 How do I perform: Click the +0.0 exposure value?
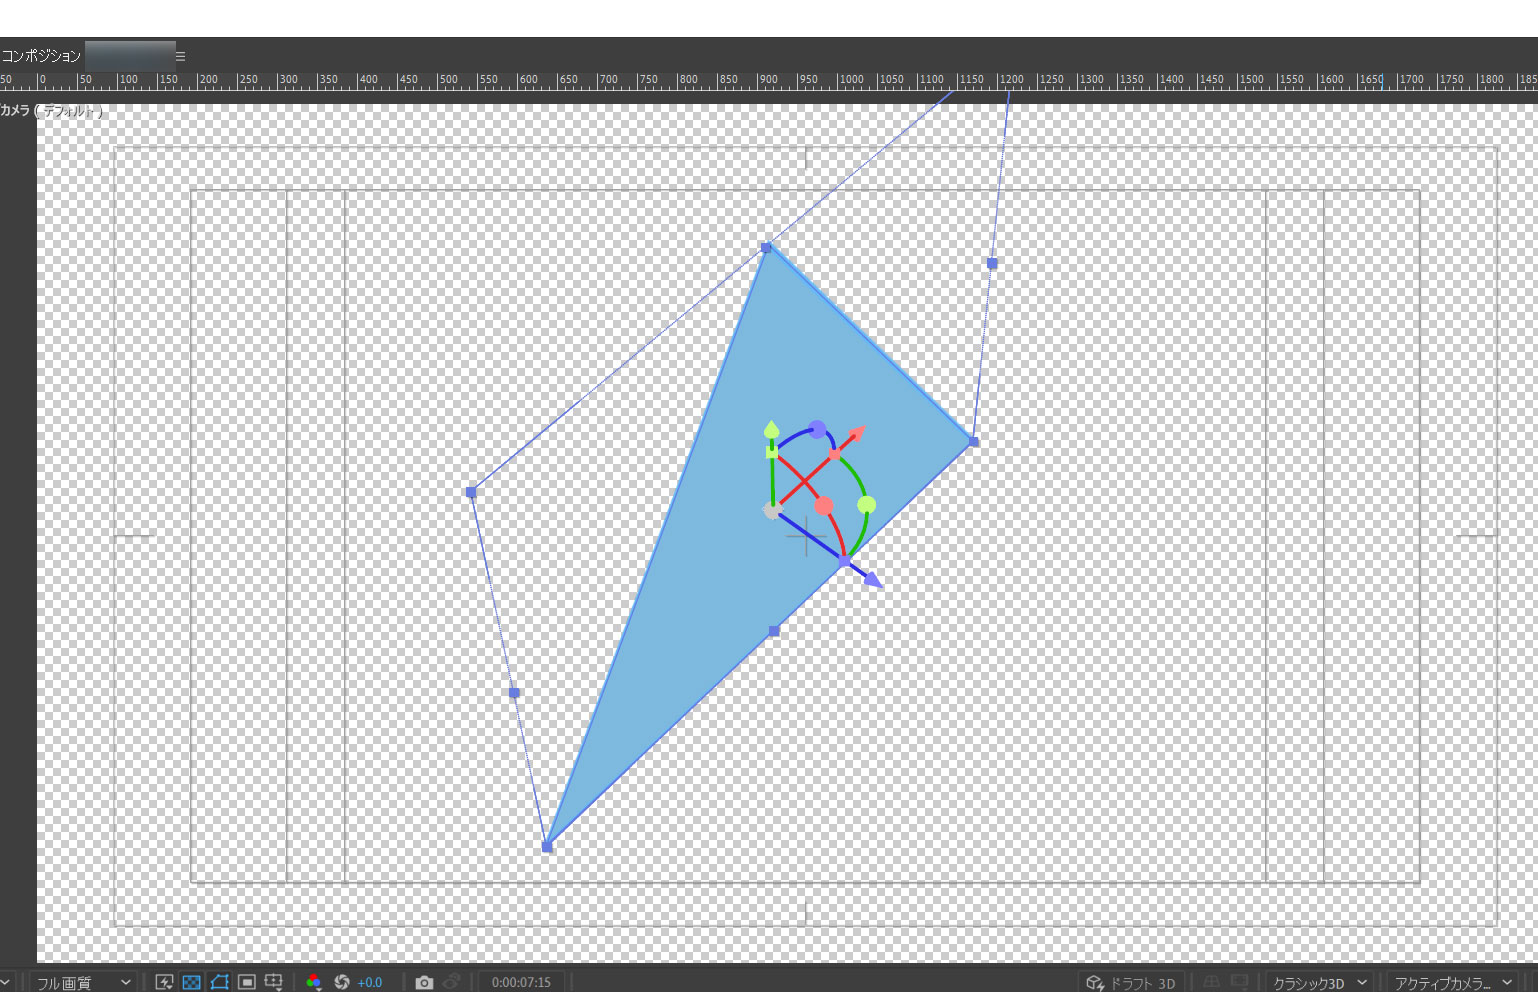[x=370, y=982]
